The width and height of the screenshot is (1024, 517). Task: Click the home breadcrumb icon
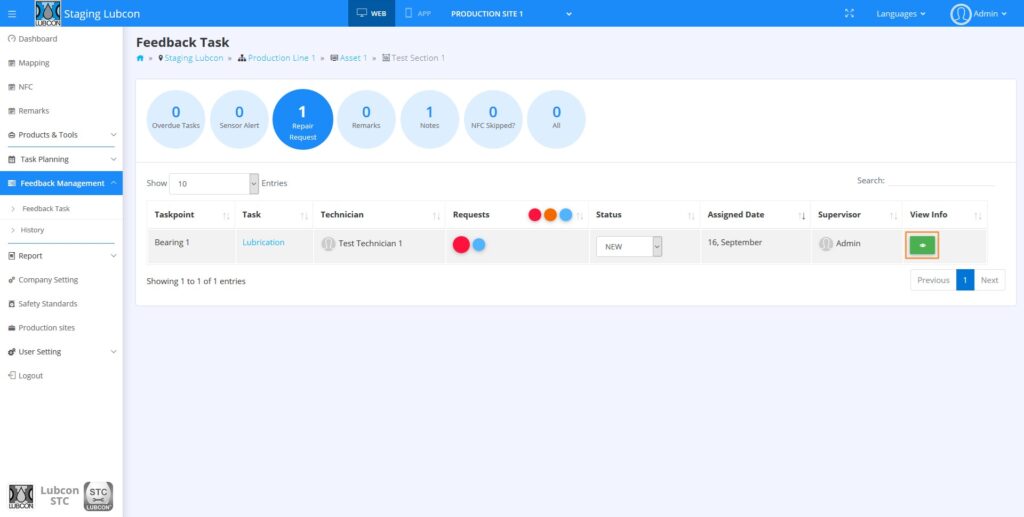point(140,58)
